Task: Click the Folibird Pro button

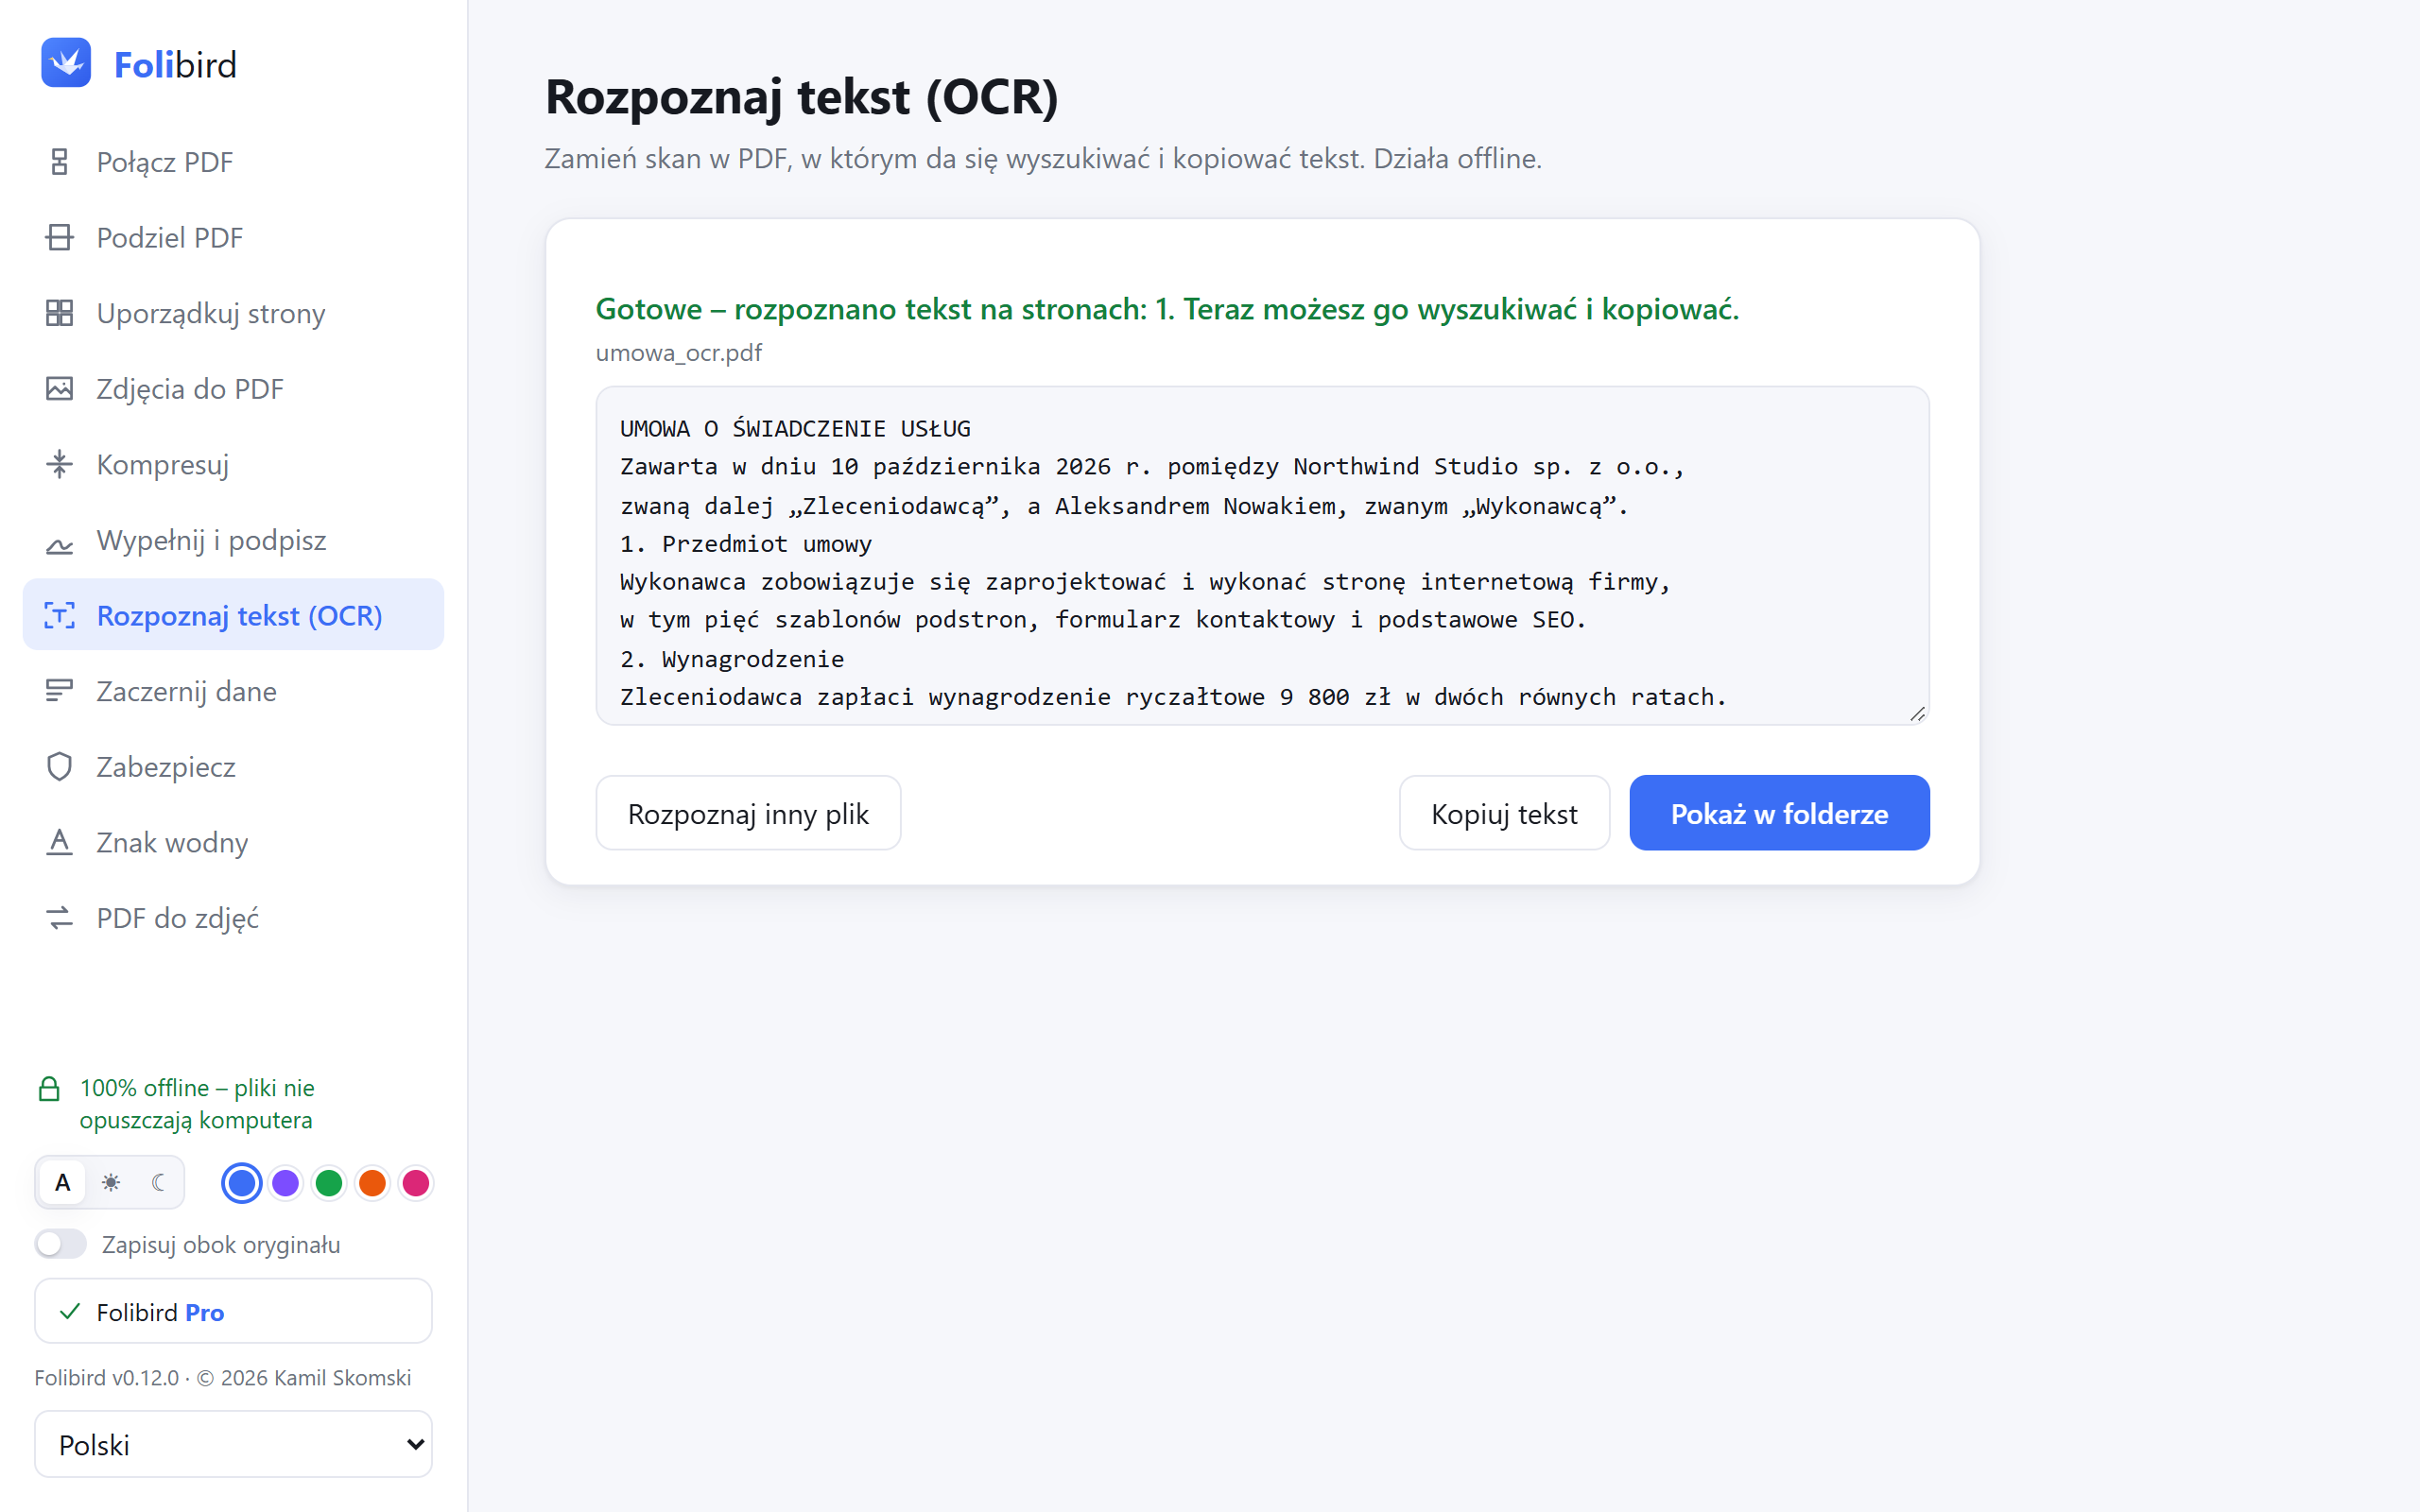Action: 233,1311
